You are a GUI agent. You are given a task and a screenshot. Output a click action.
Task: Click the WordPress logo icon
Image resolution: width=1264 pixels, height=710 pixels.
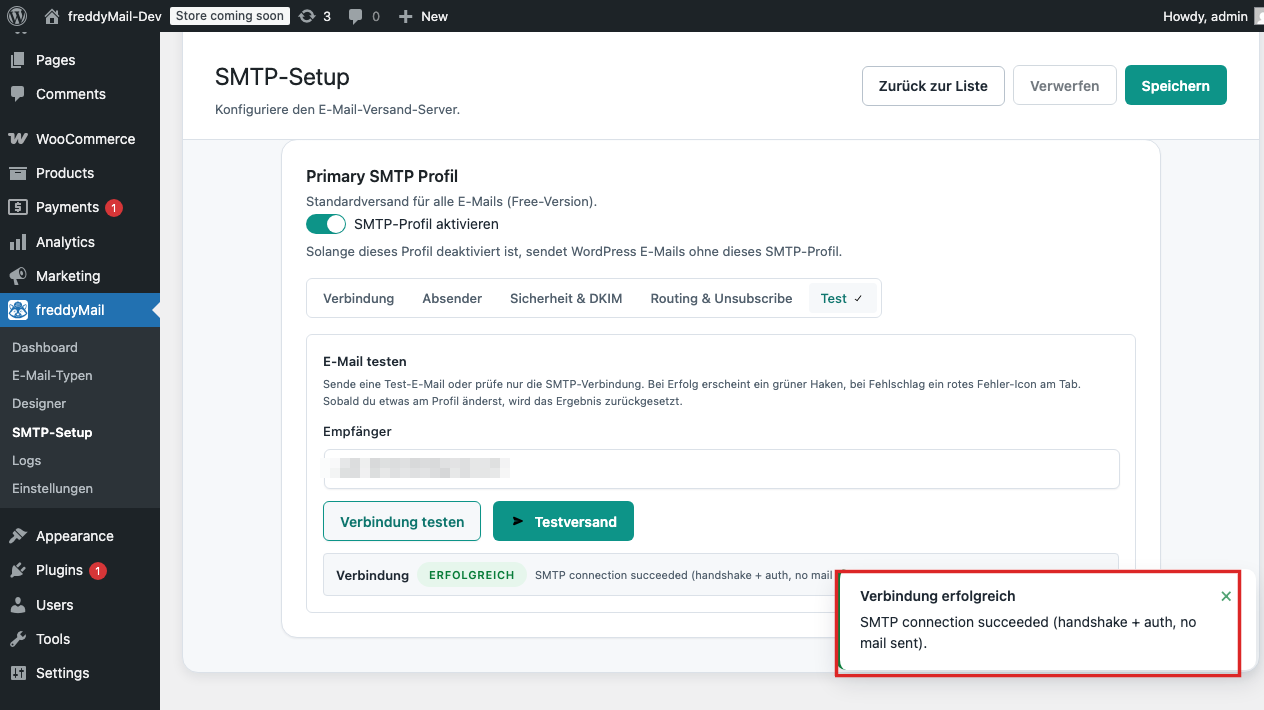[17, 16]
